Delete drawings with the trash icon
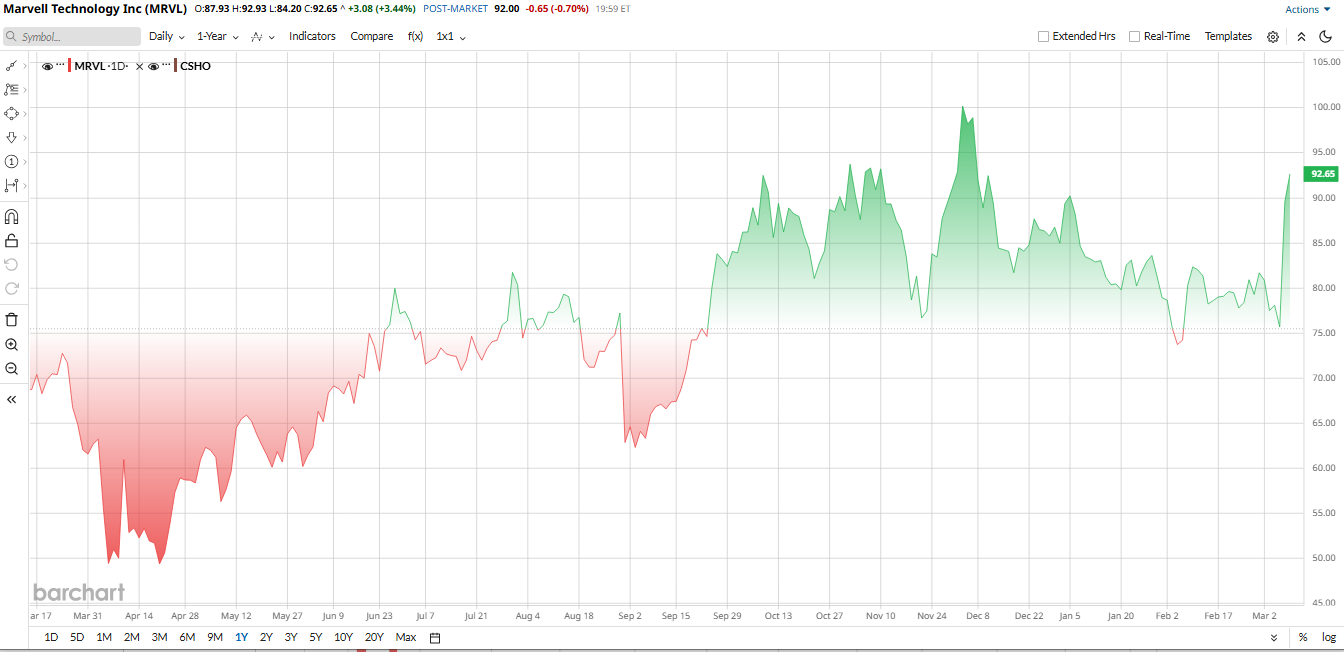1344x652 pixels. point(12,320)
